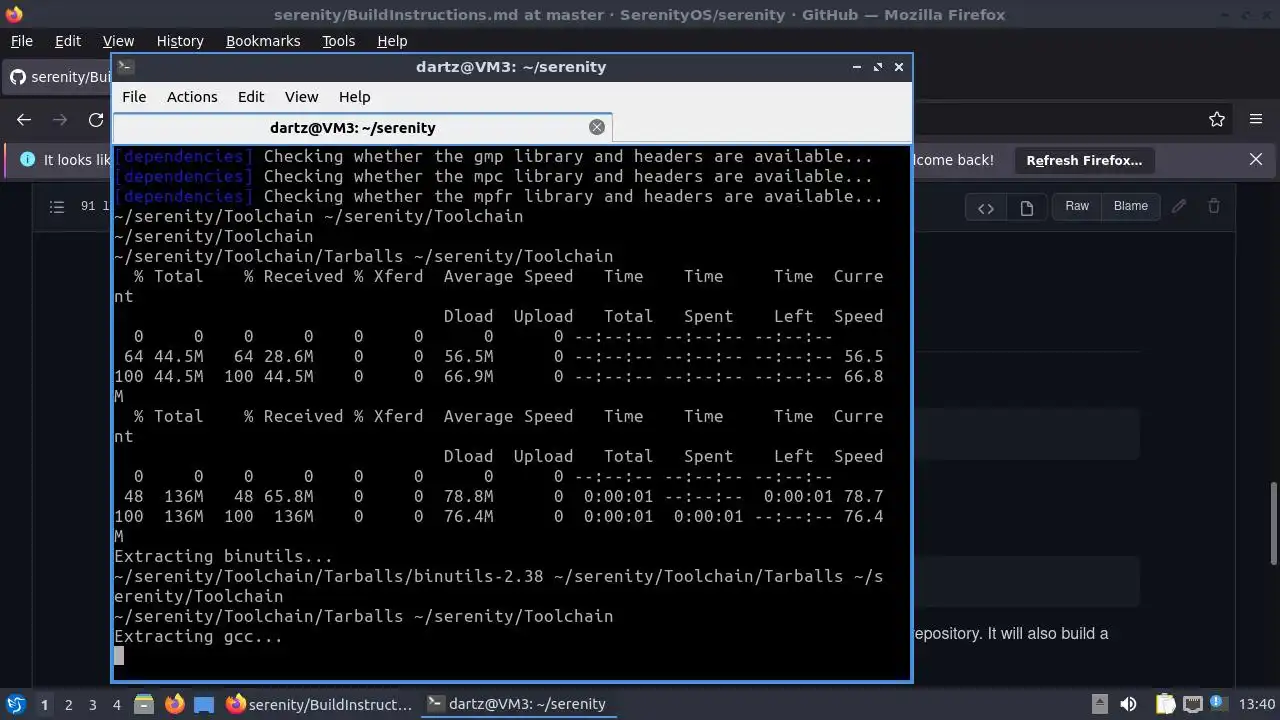Open Firefox Help menu
This screenshot has width=1280, height=720.
click(x=392, y=41)
